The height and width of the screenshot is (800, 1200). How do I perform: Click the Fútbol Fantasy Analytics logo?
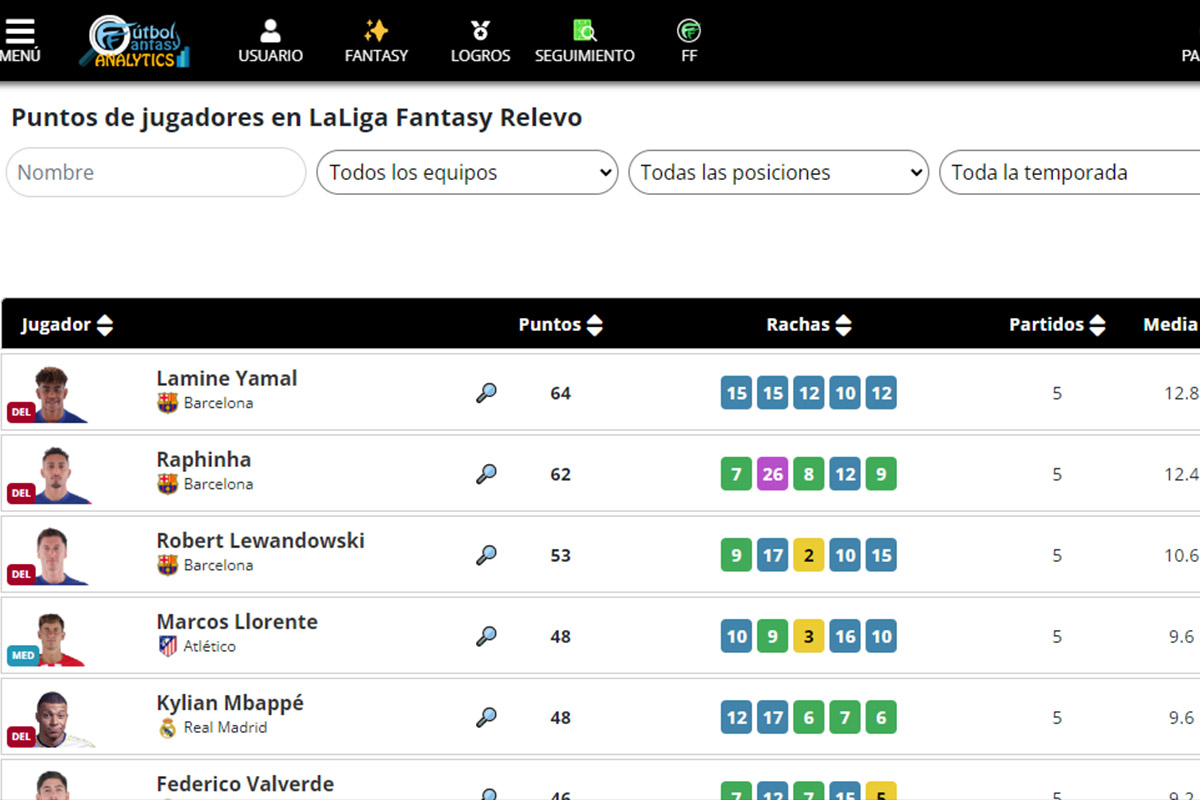click(135, 41)
